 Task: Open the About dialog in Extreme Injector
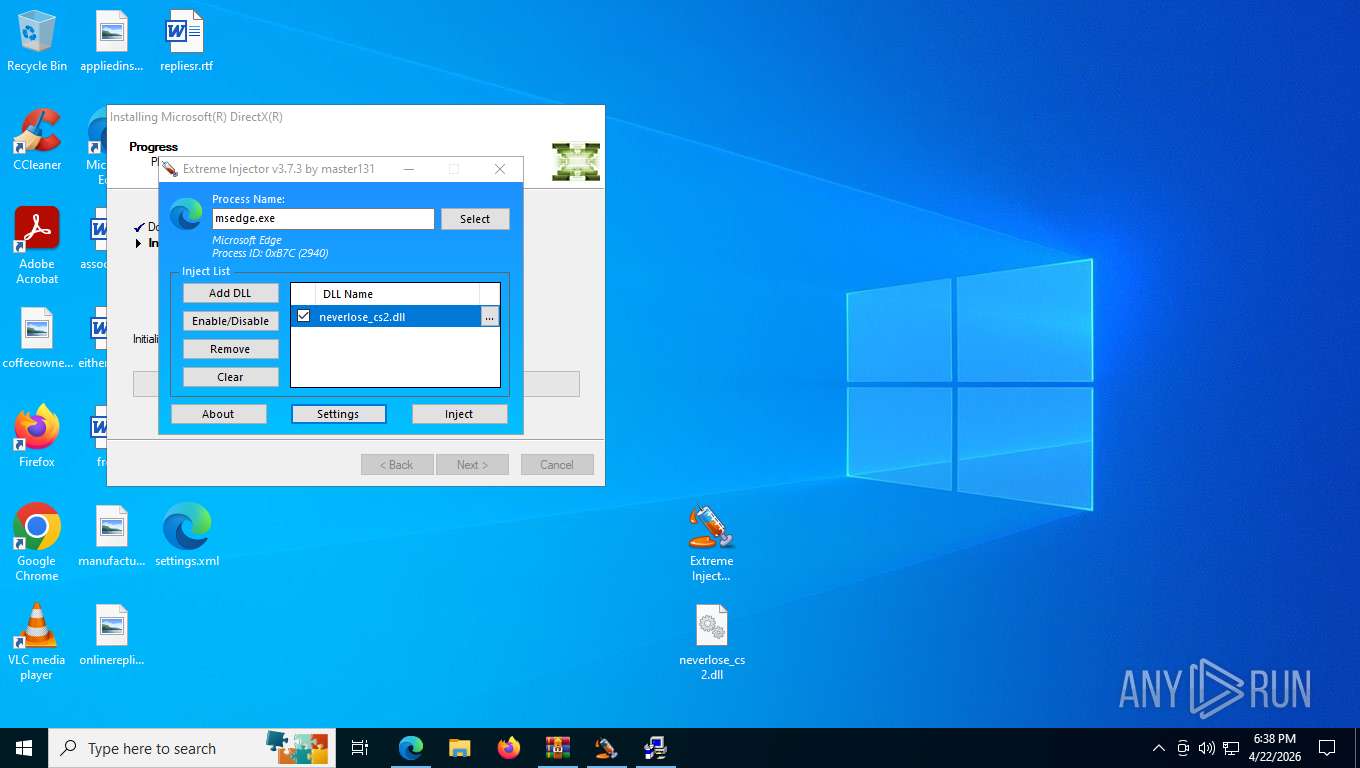tap(218, 414)
